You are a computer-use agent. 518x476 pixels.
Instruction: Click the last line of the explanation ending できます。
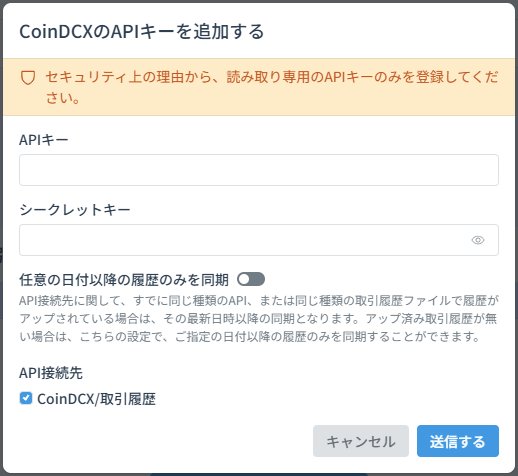coord(249,337)
